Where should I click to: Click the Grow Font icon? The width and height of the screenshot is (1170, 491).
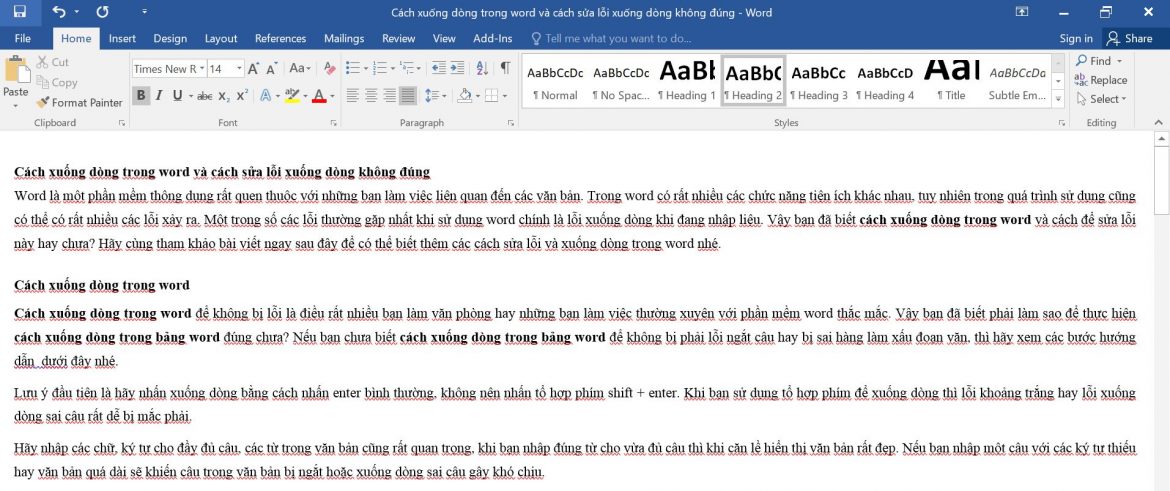(254, 69)
